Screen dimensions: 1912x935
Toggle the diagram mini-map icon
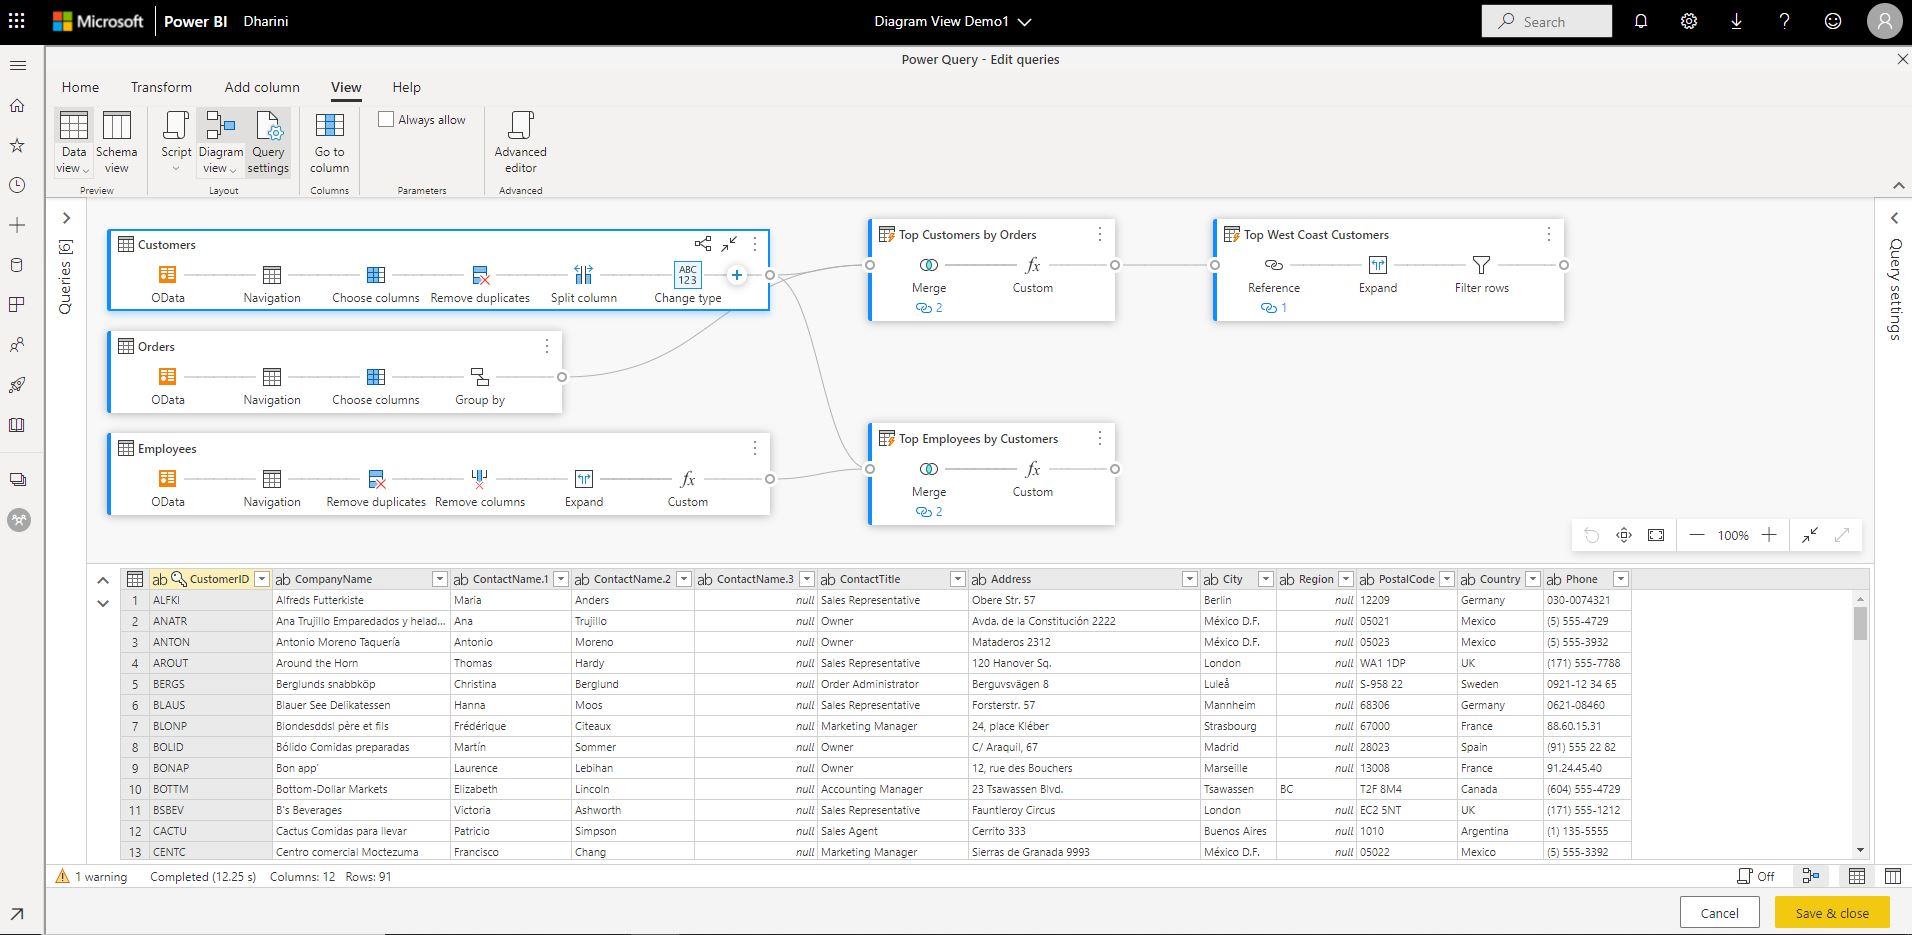(x=1624, y=535)
